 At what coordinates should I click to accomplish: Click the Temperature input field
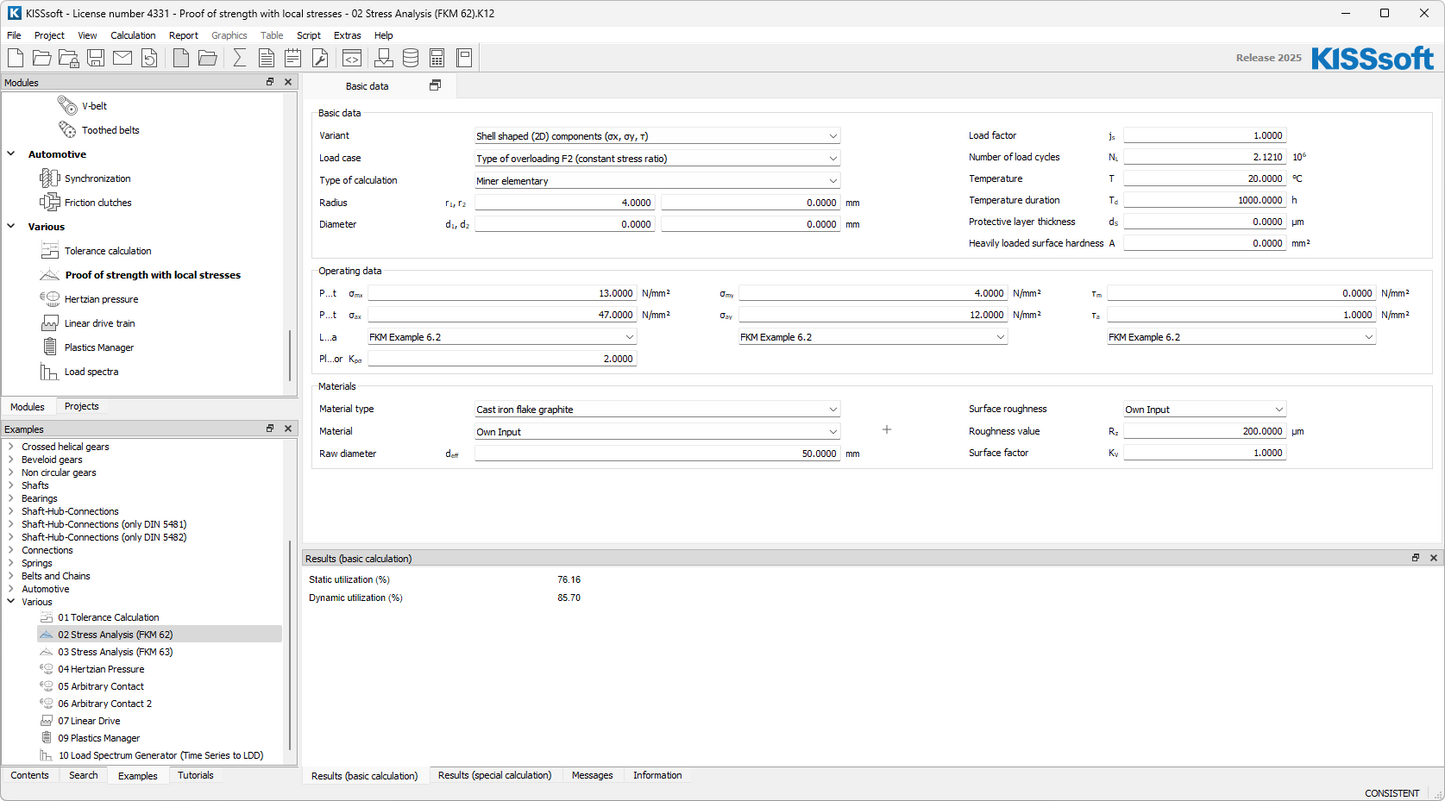1204,179
